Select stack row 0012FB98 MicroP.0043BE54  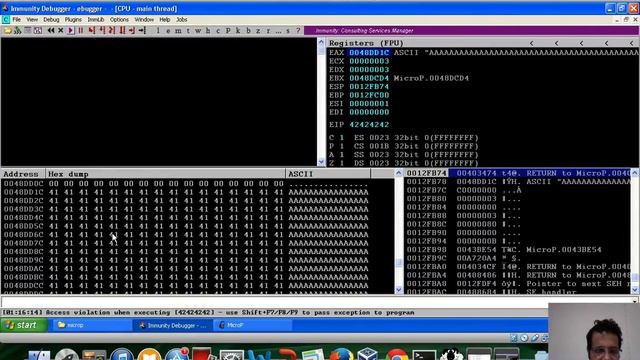pyautogui.click(x=518, y=250)
